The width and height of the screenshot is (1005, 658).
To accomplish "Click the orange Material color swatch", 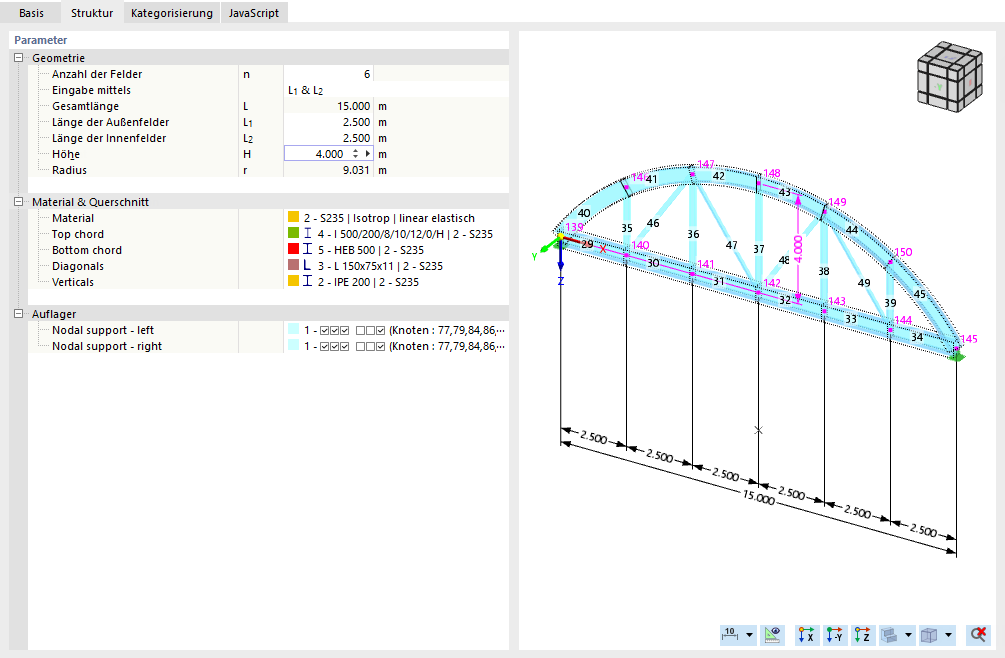I will point(294,217).
